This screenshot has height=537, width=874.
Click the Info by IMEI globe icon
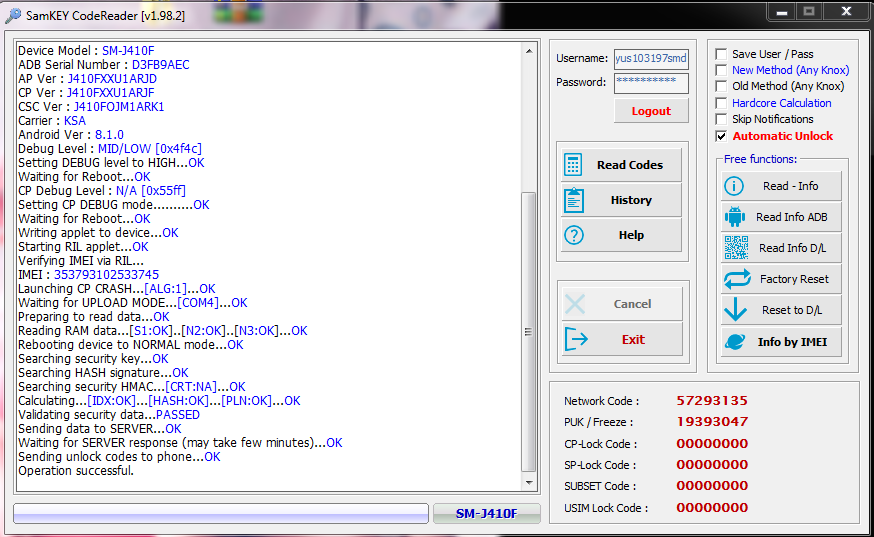[735, 341]
